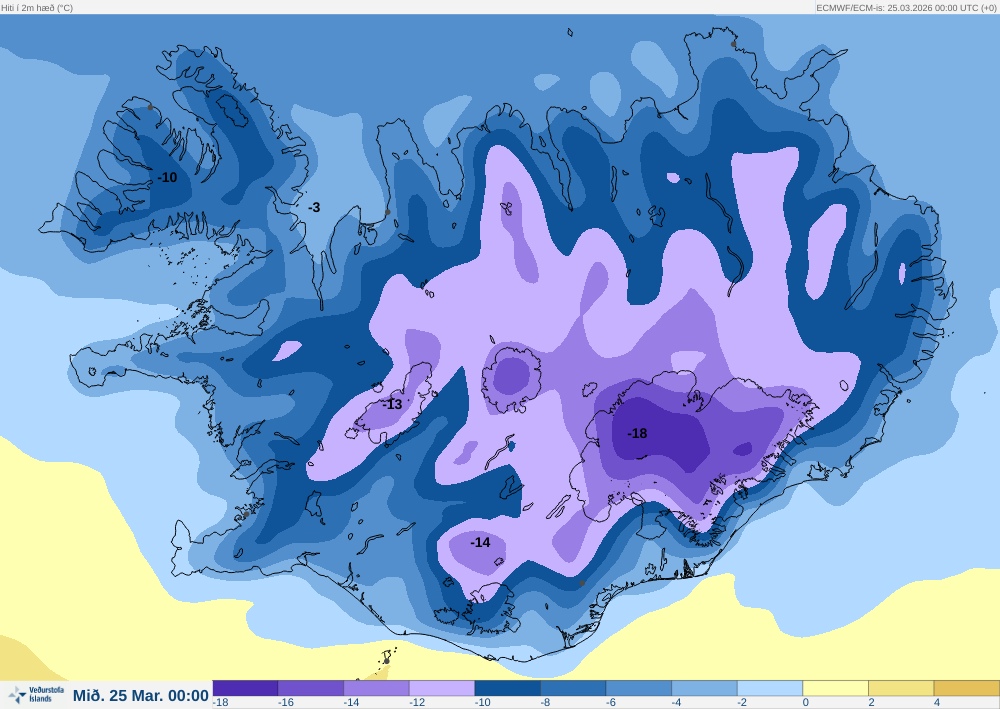The image size is (1000, 709).
Task: Click the -10 temperature label on Westfjords
Action: [x=168, y=177]
